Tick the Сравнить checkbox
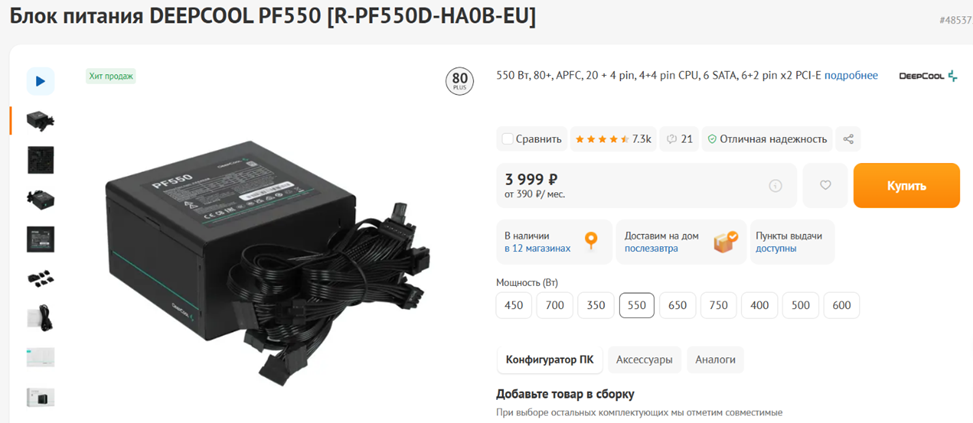This screenshot has width=973, height=423. tap(508, 139)
